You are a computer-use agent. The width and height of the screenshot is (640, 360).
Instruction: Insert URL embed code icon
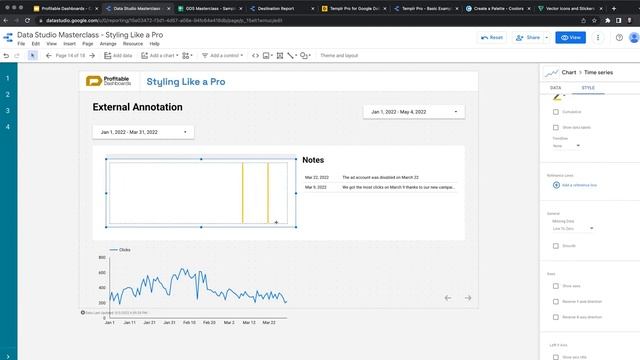256,56
